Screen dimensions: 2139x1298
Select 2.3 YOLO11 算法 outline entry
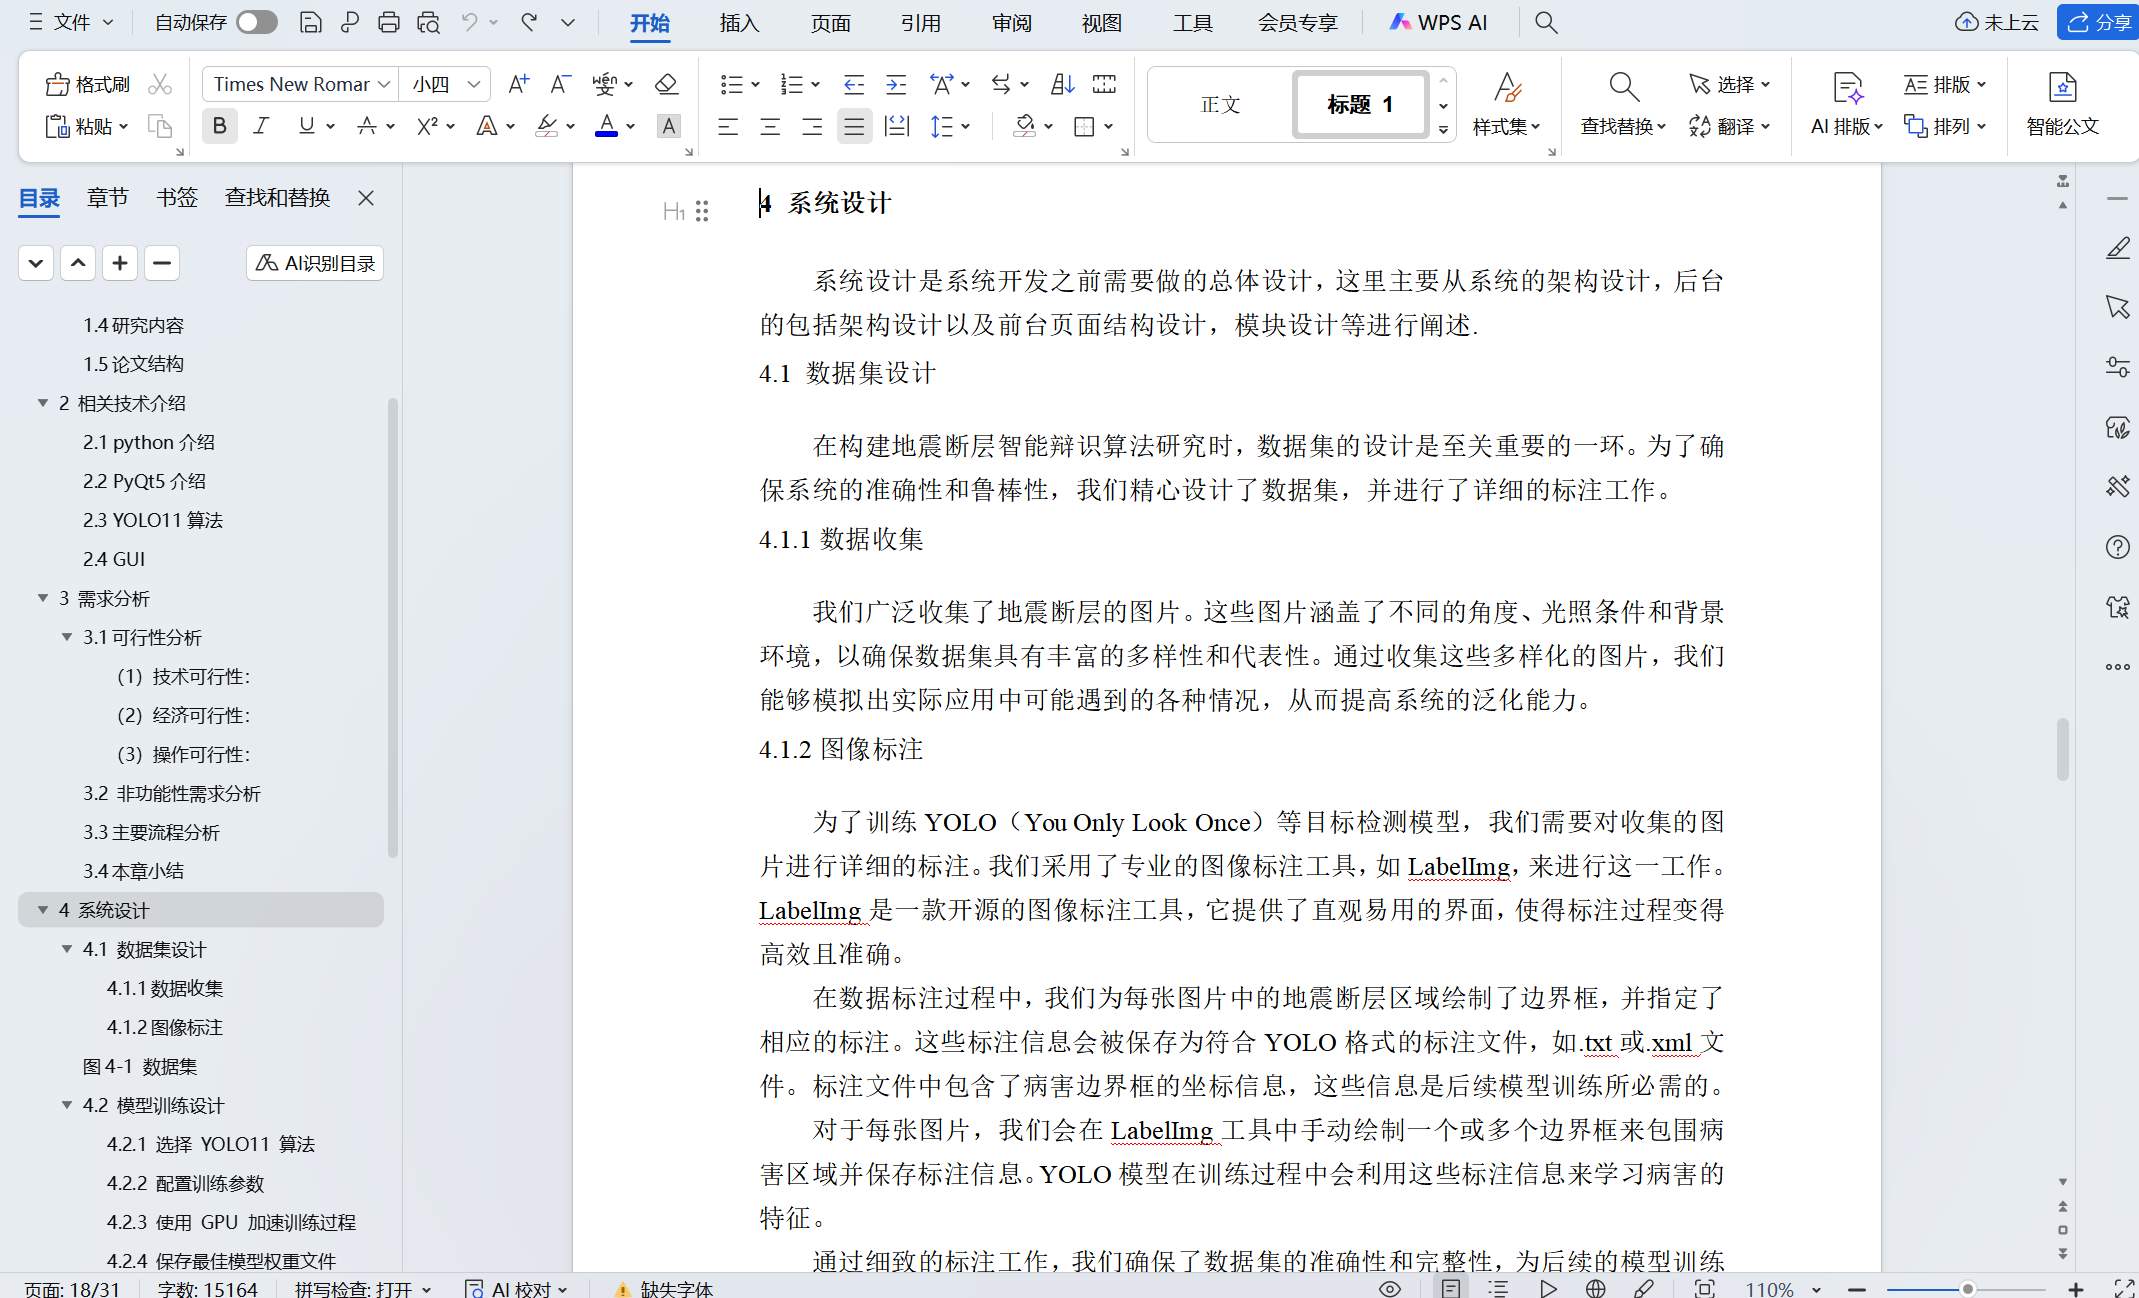click(x=153, y=520)
